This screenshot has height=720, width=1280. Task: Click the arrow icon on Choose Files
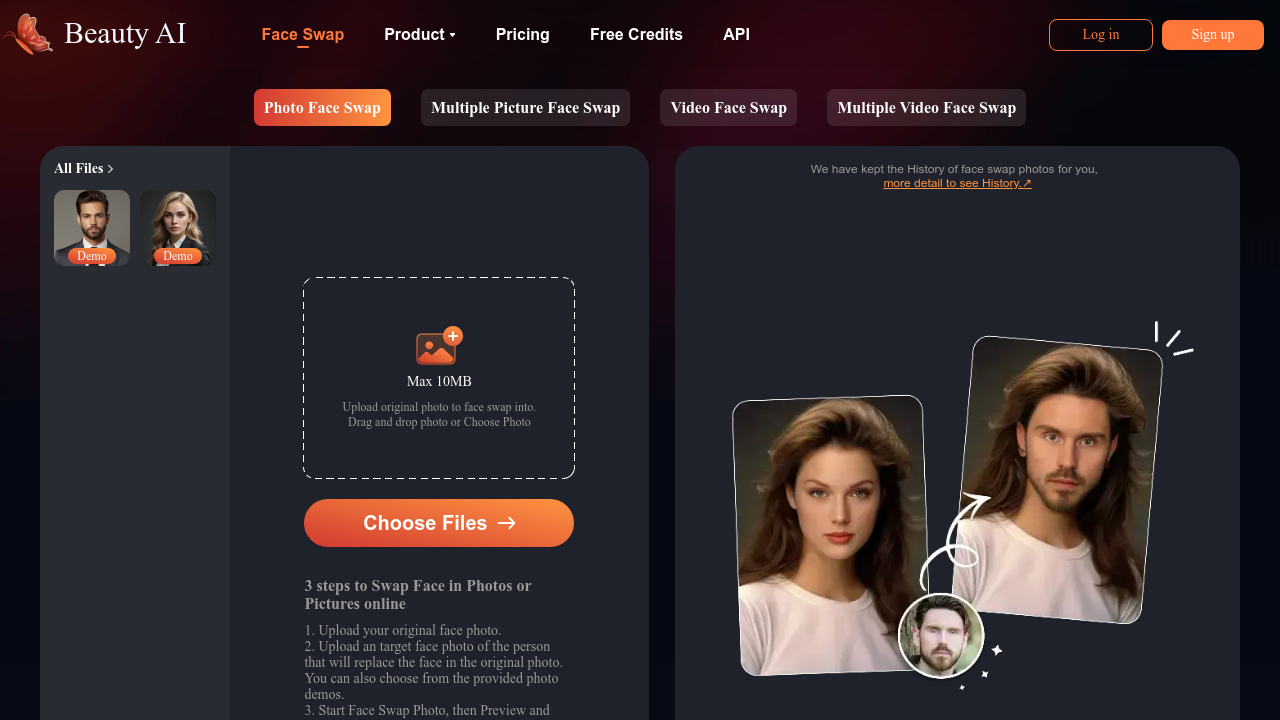[x=507, y=523]
